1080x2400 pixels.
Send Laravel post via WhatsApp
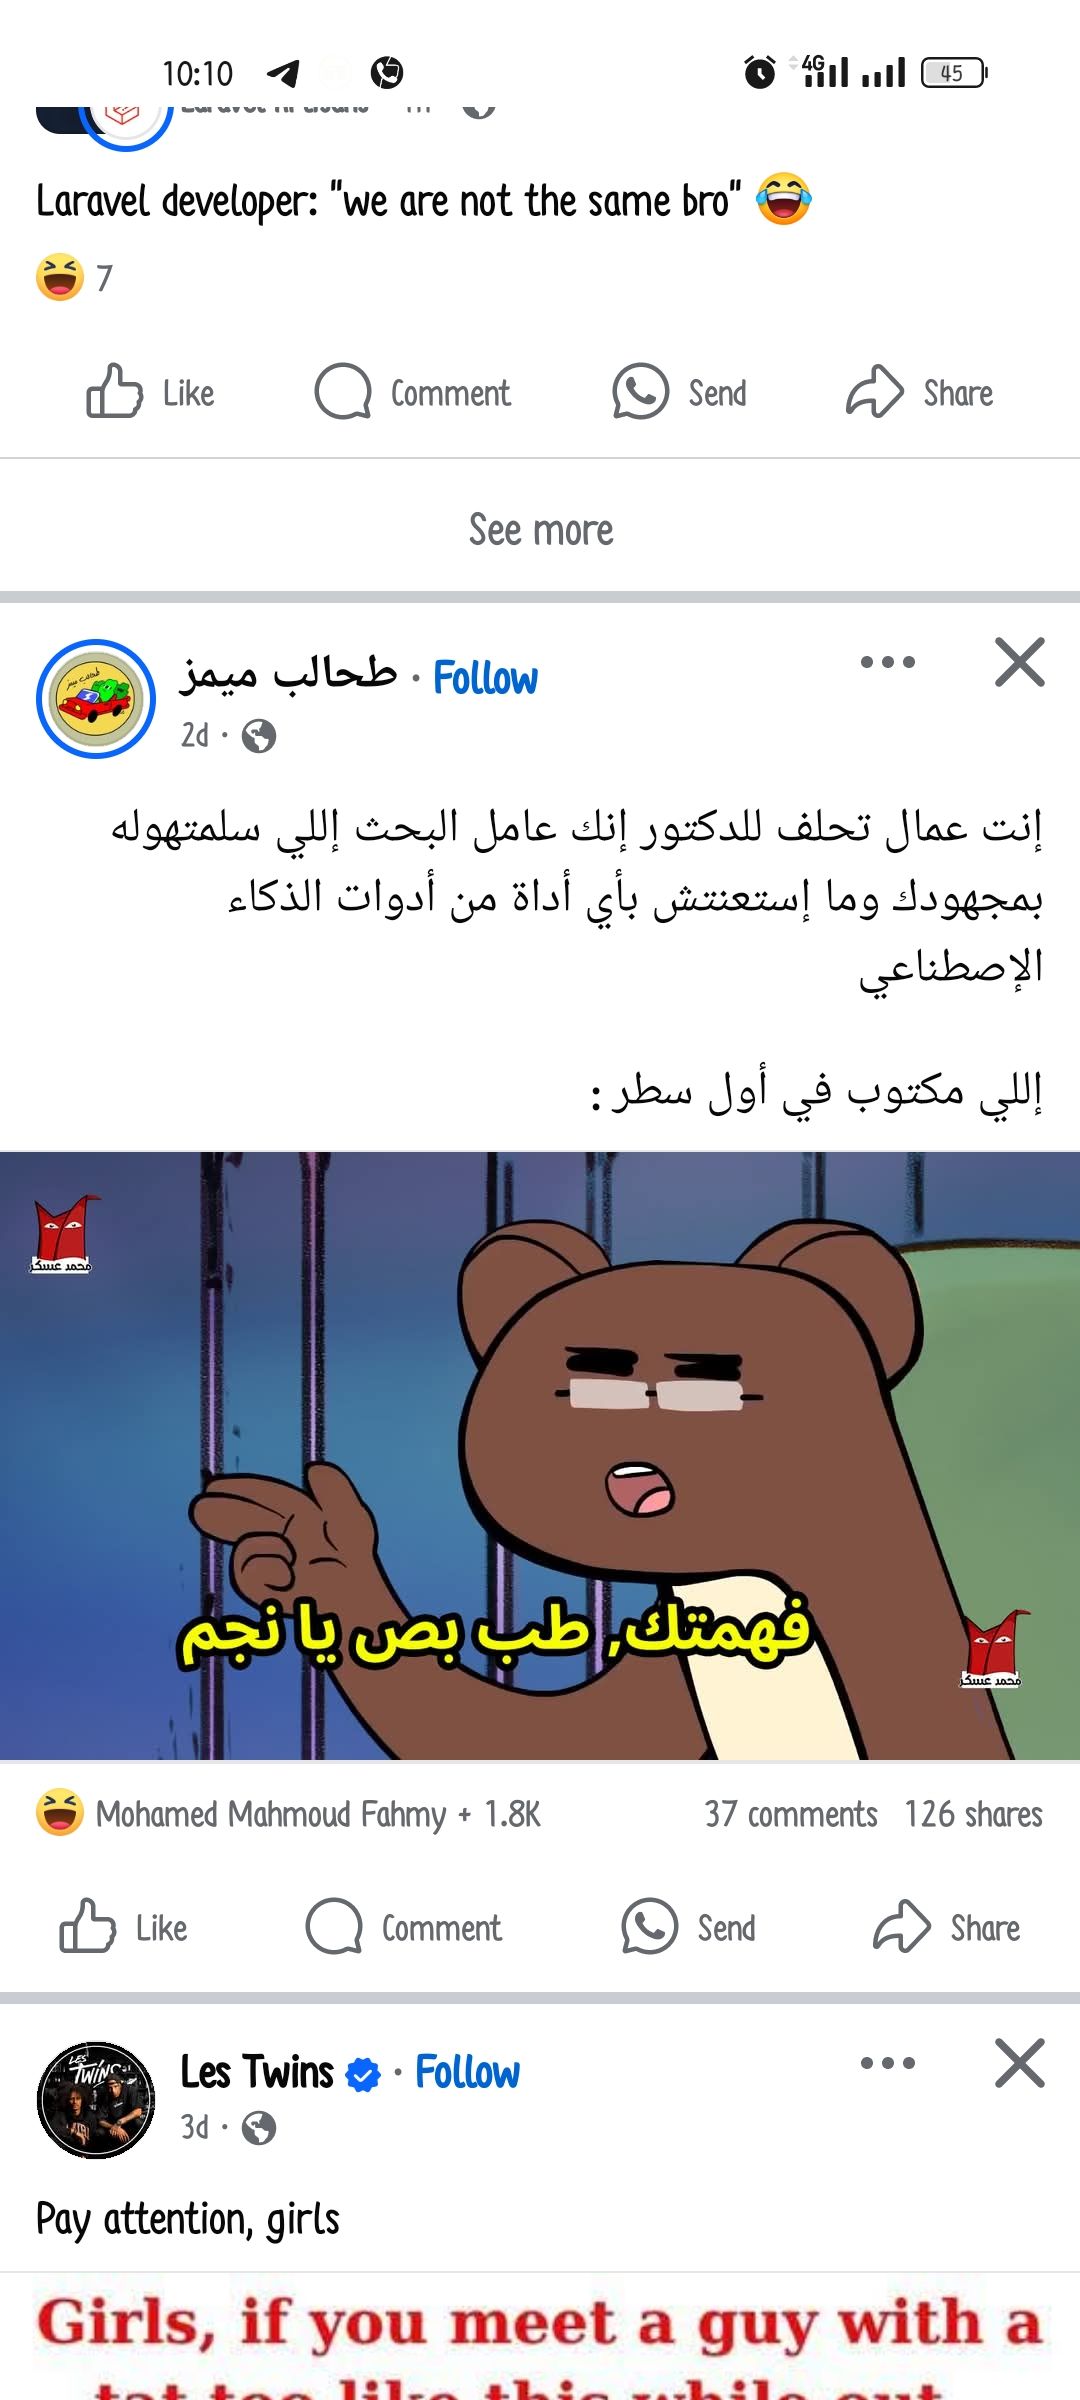click(x=679, y=392)
